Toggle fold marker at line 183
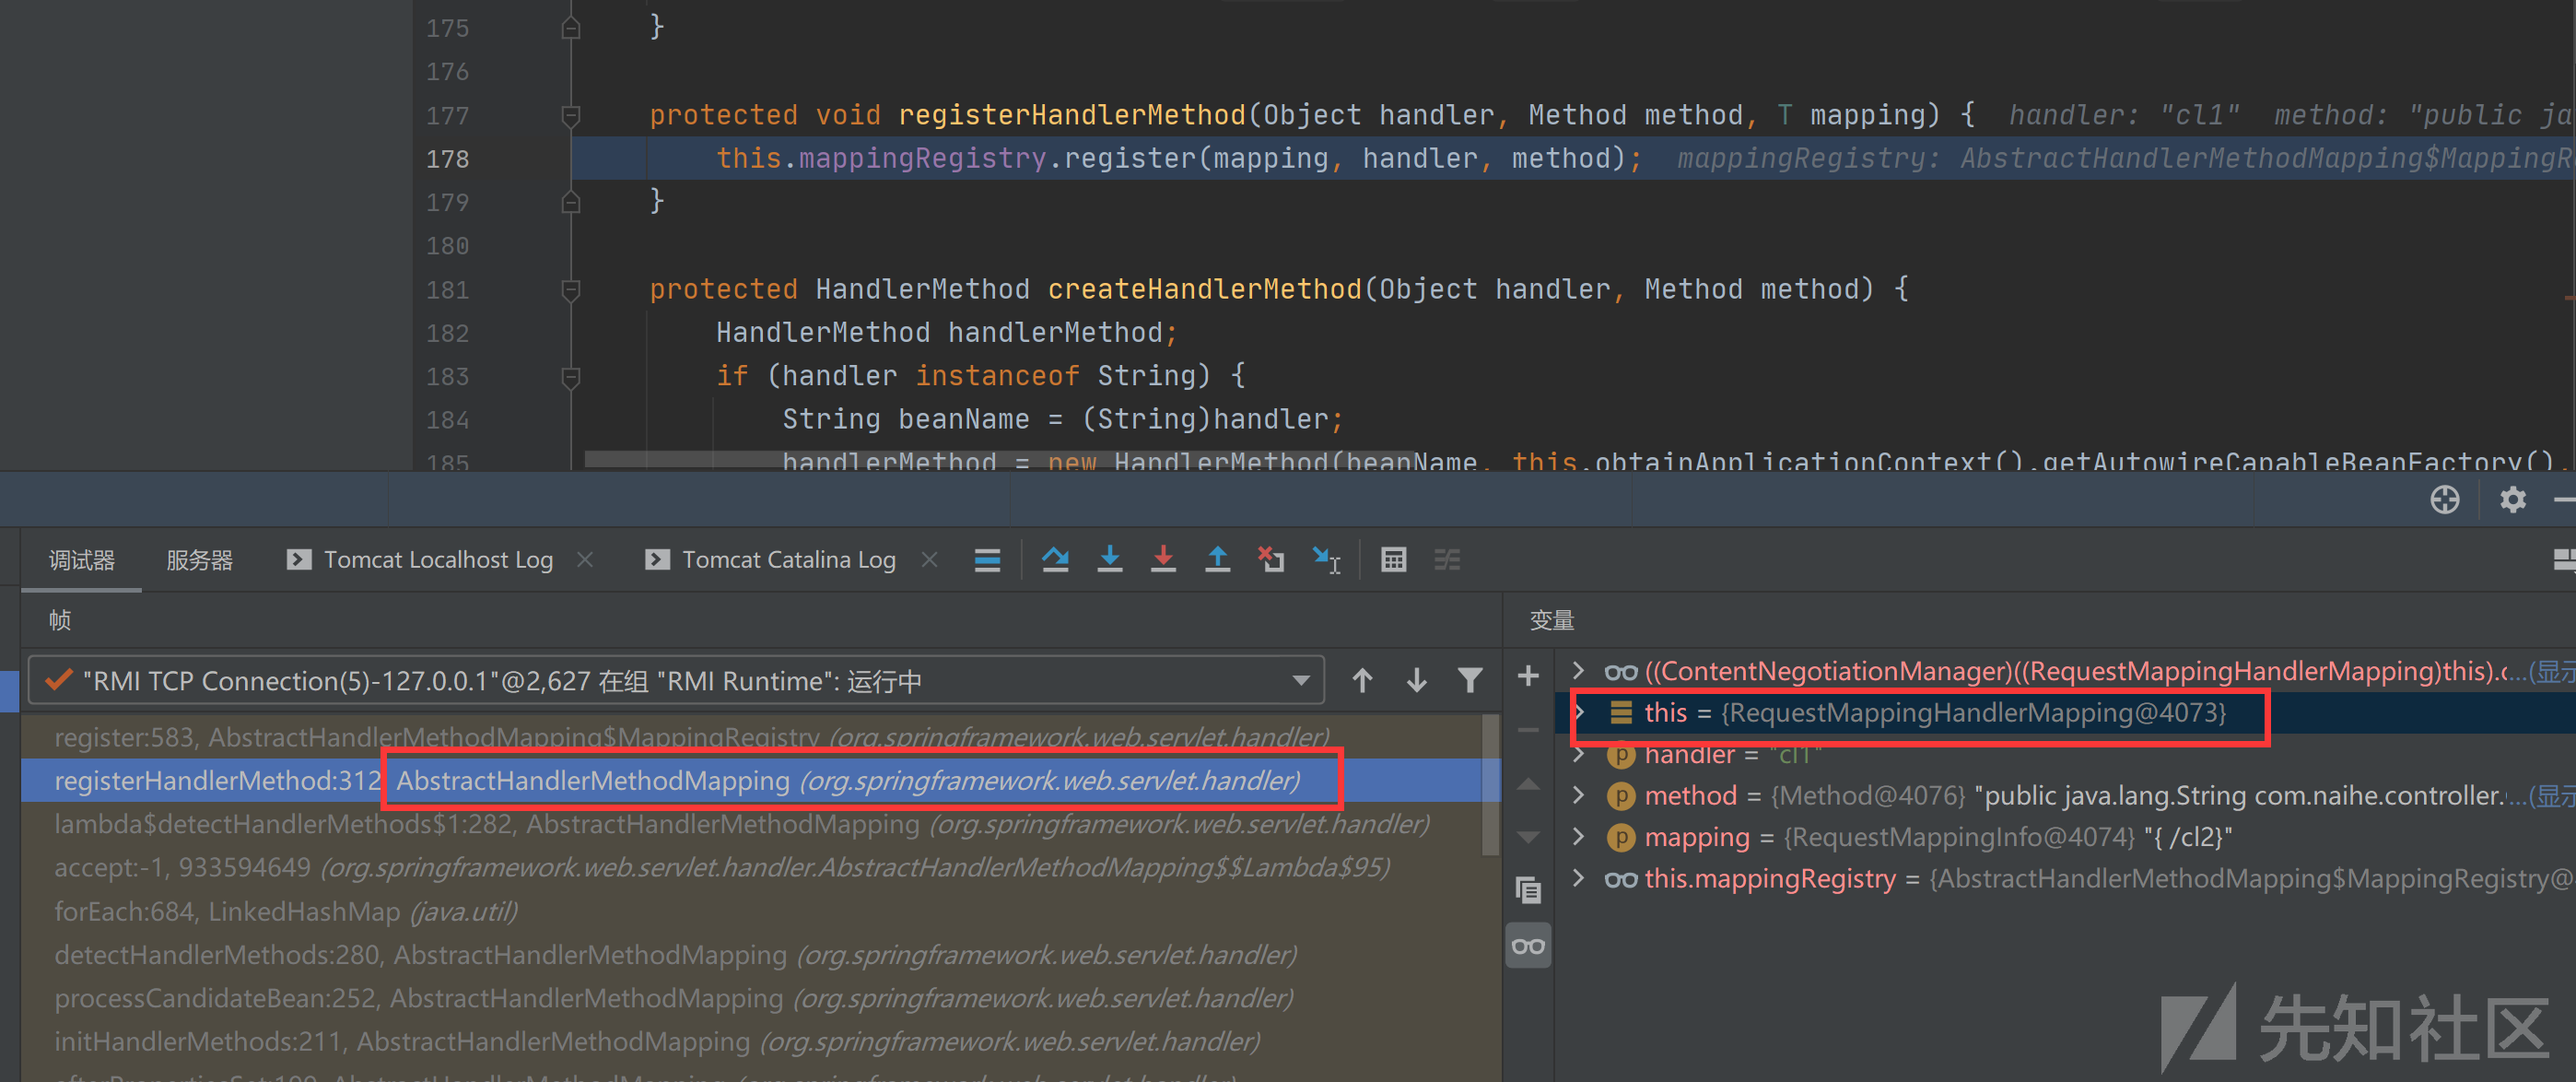2576x1082 pixels. point(571,377)
